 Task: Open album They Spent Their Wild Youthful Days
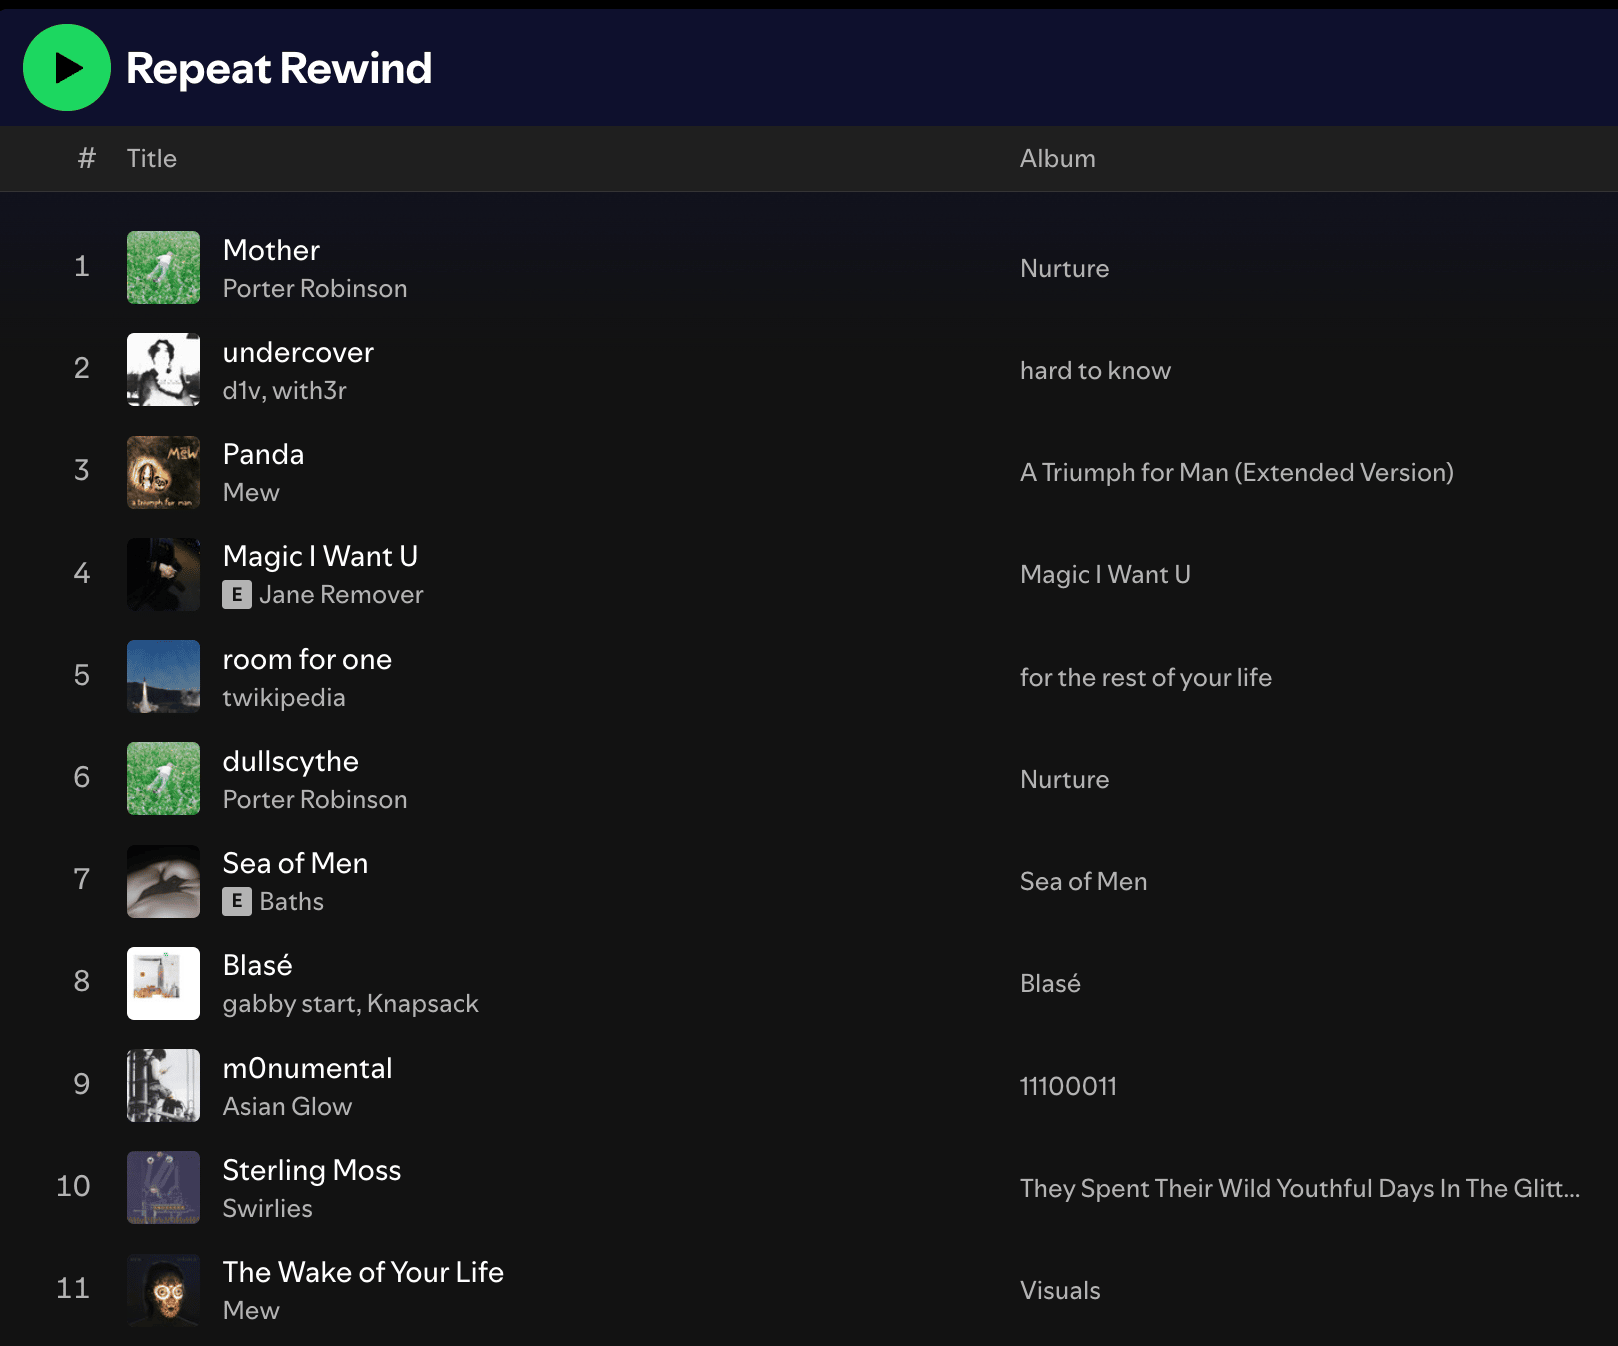click(1300, 1189)
